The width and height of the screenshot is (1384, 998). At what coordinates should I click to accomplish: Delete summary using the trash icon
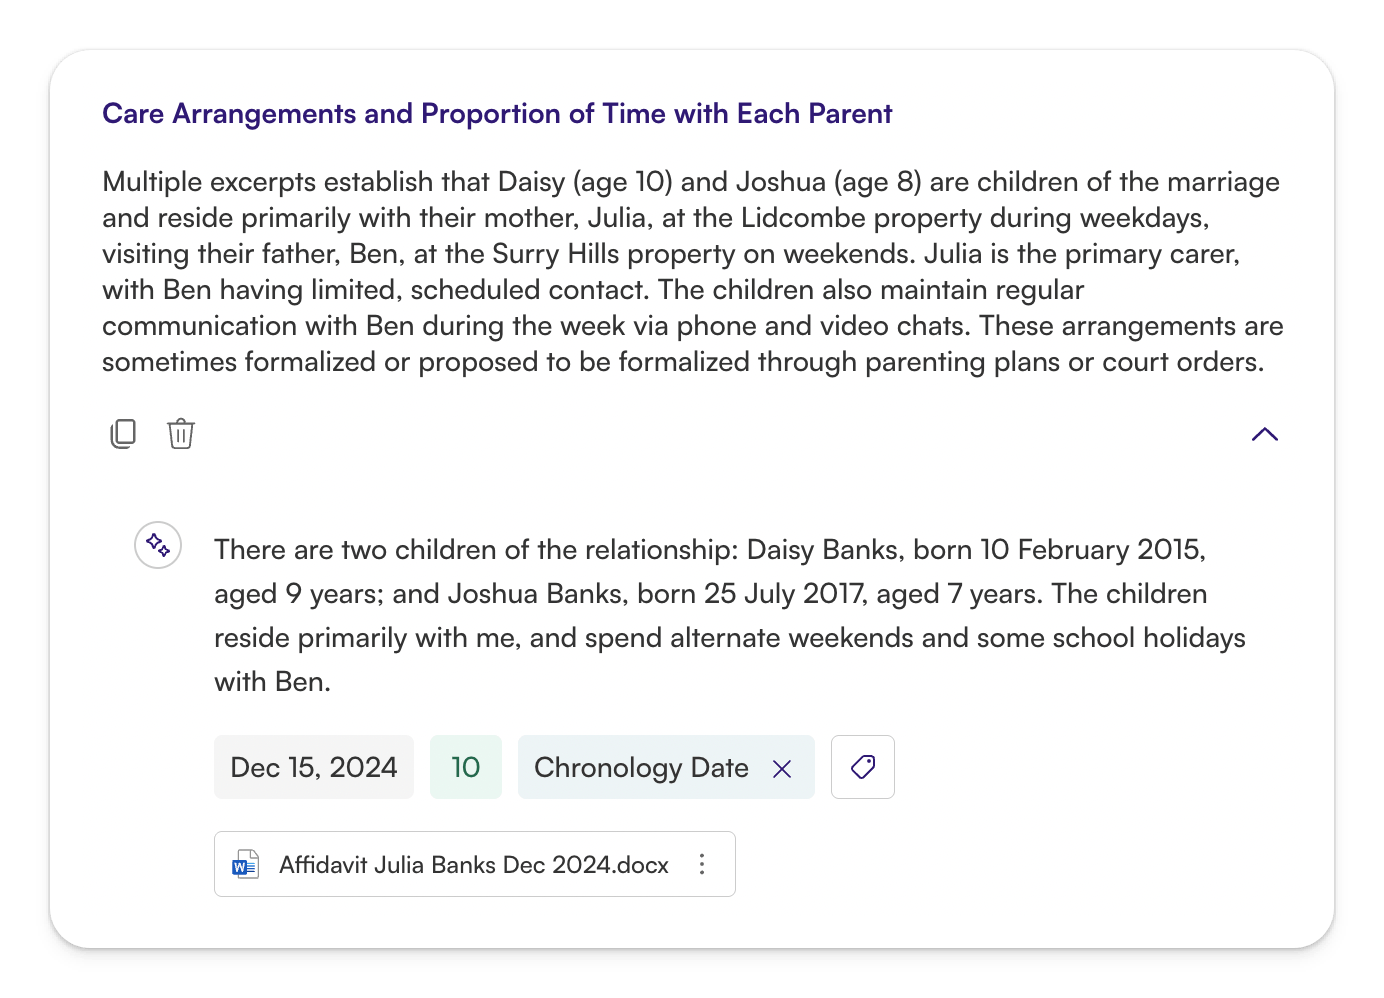pos(181,434)
